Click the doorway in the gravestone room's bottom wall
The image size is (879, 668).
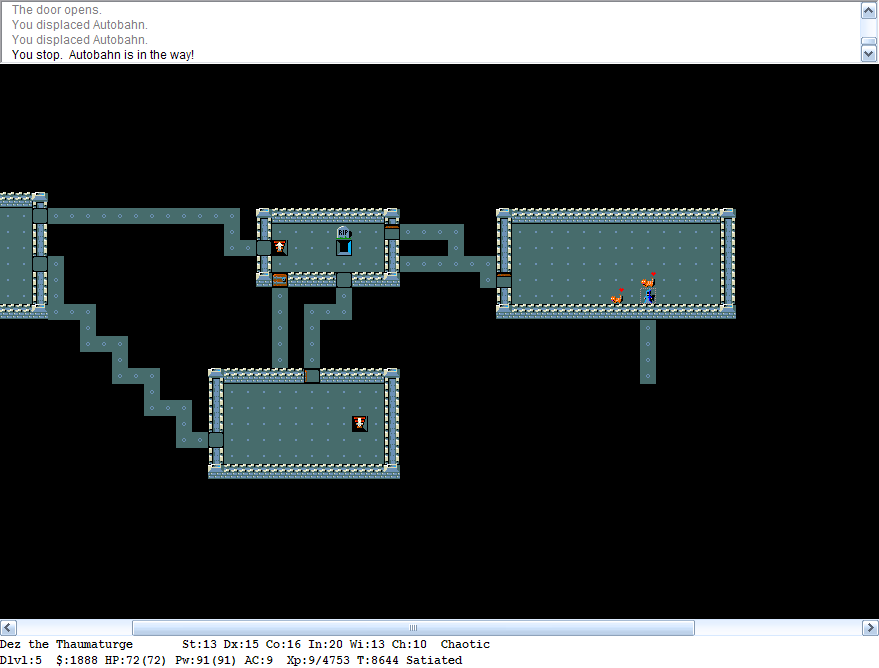tap(344, 280)
